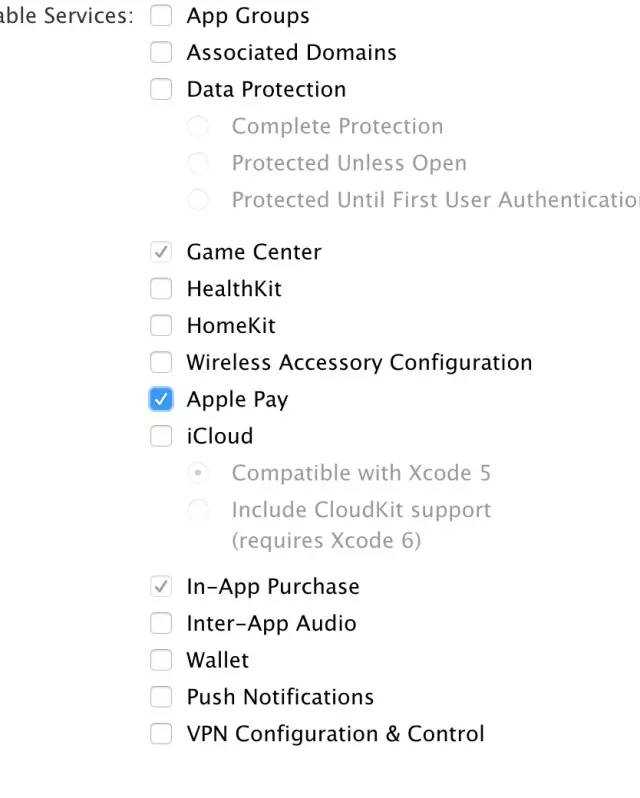This screenshot has width=640, height=798.
Task: Click the Apple Pay label text
Action: (237, 400)
